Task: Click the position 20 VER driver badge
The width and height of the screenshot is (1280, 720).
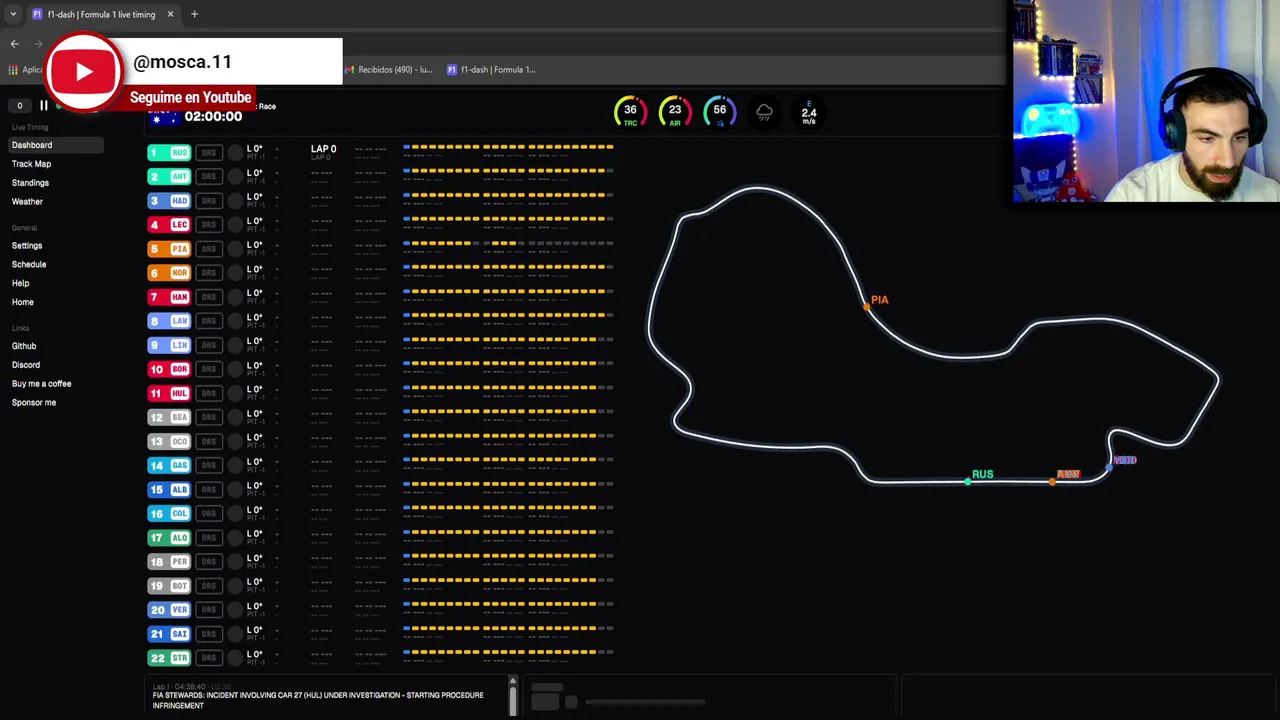Action: [169, 610]
